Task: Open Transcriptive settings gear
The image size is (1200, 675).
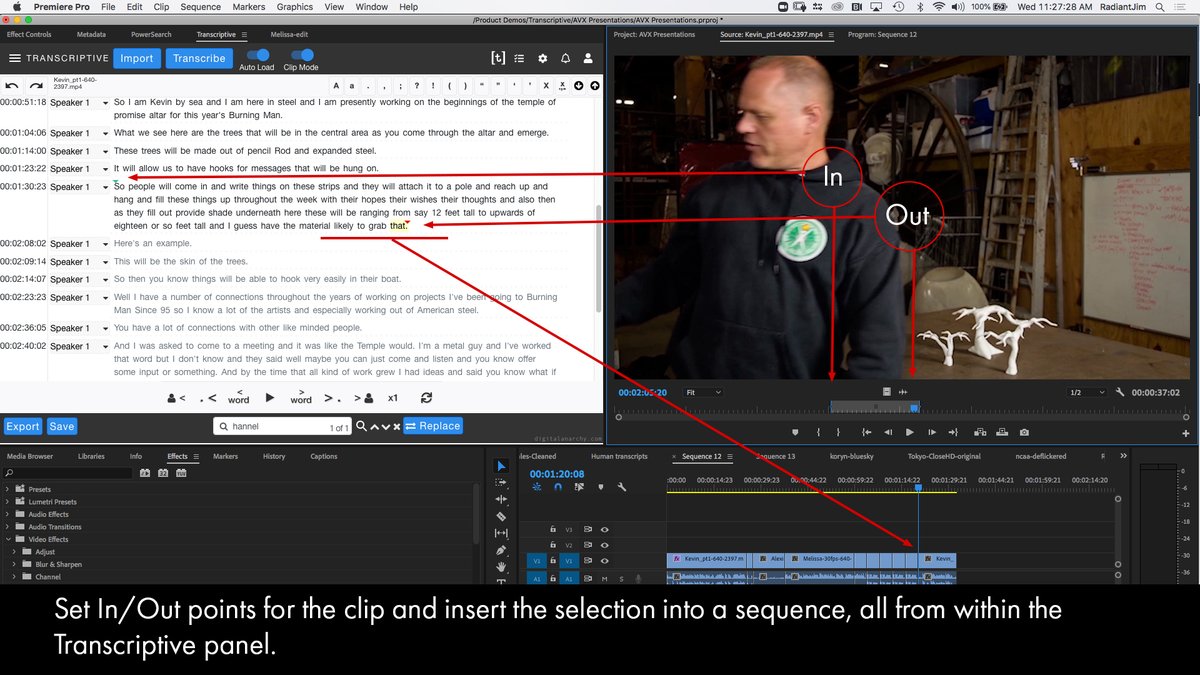Action: (543, 58)
